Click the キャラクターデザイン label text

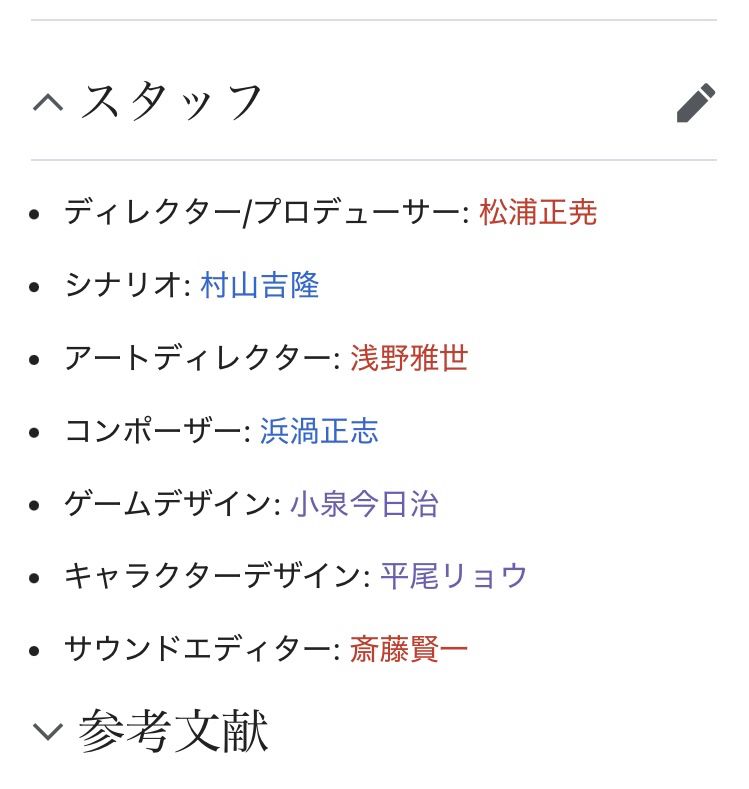pos(213,576)
